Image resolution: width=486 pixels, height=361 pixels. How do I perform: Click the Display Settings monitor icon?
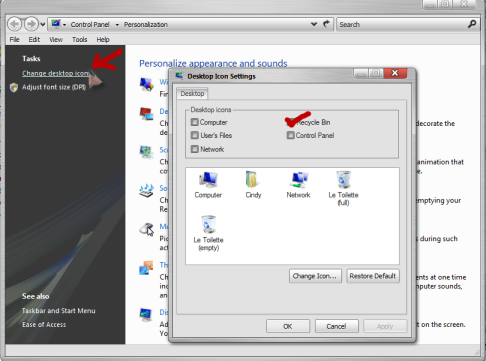(146, 315)
